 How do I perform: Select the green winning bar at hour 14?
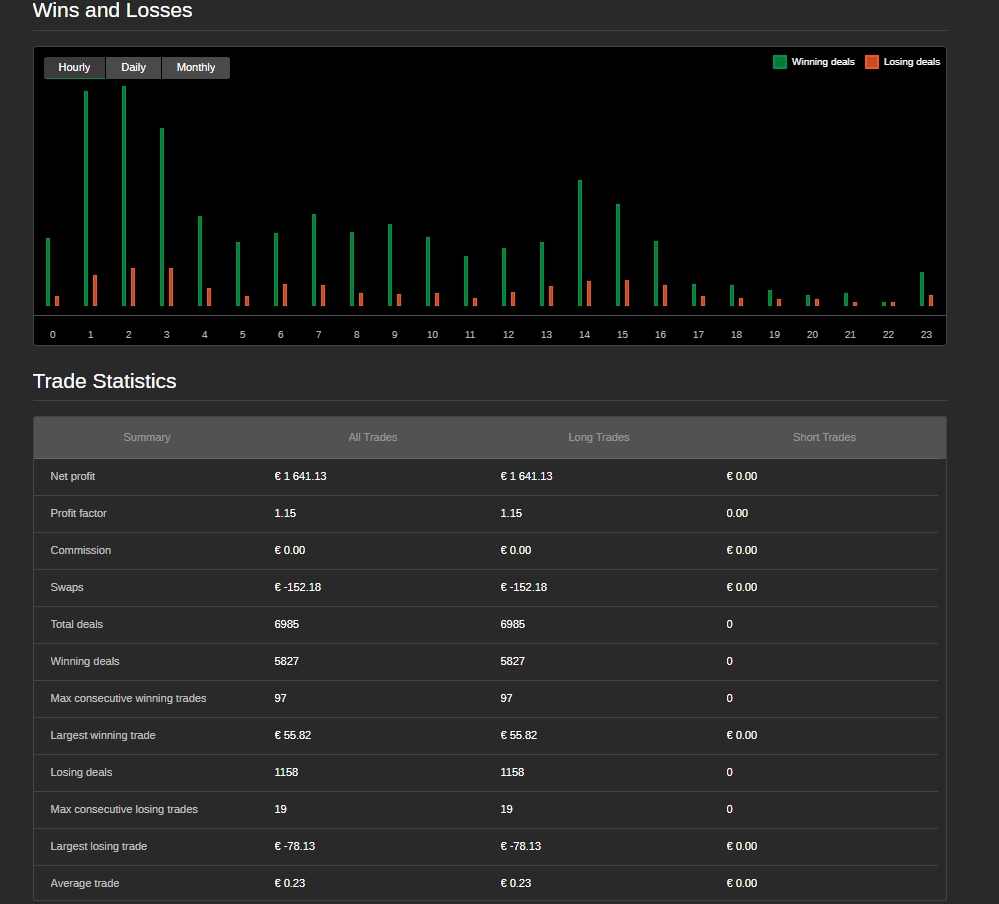[580, 243]
